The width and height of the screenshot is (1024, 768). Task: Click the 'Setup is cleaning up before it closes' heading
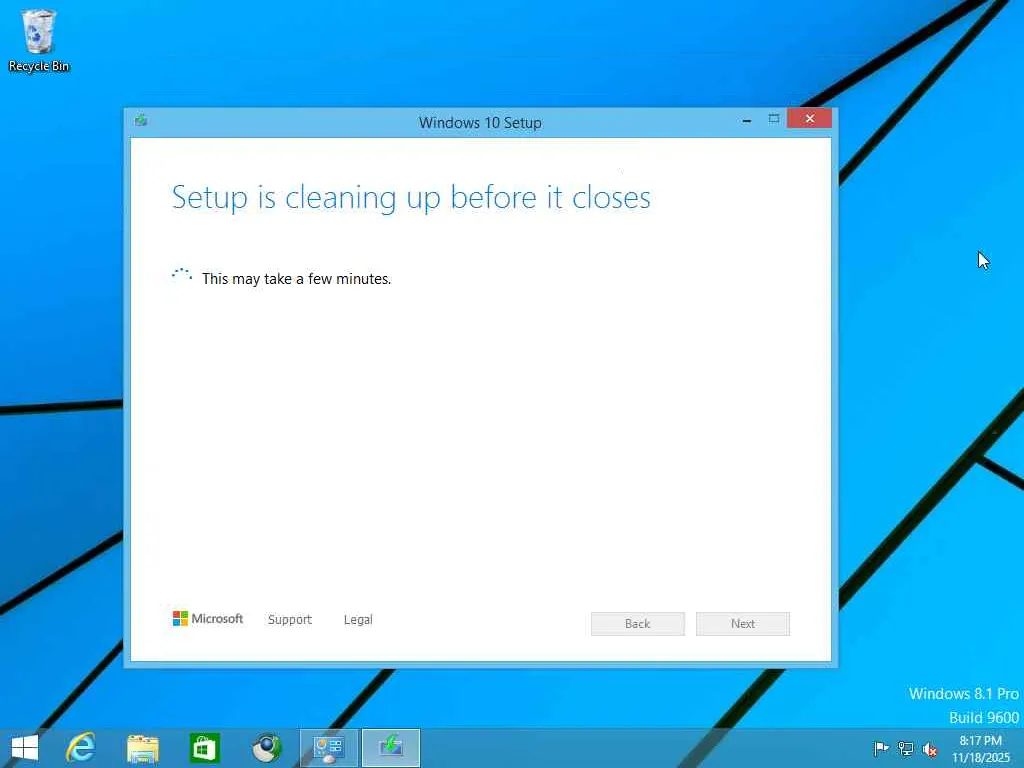click(x=411, y=198)
